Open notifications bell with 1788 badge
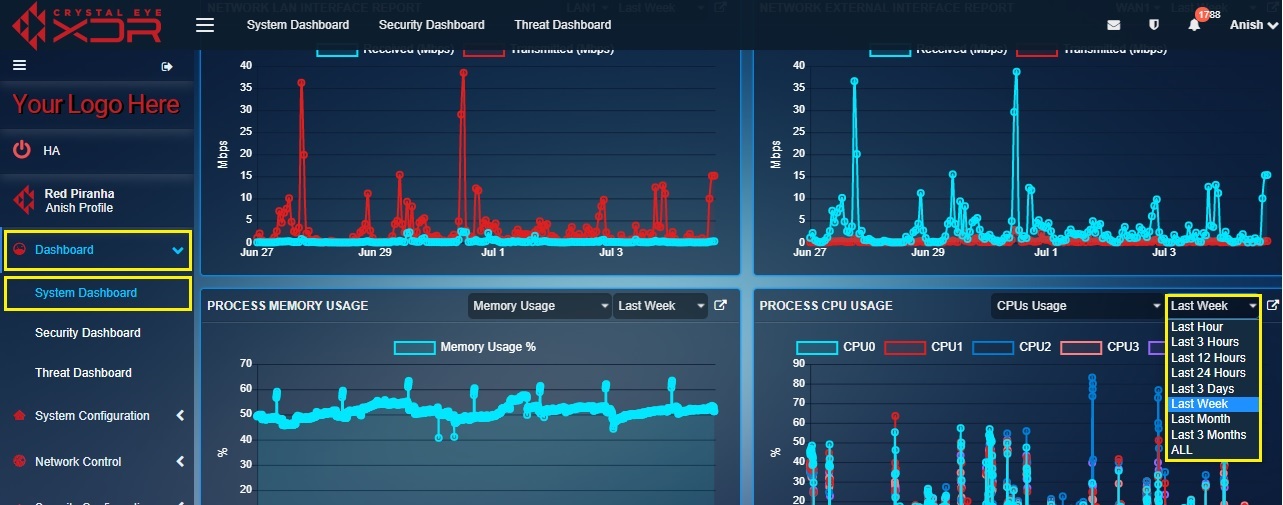 1194,25
